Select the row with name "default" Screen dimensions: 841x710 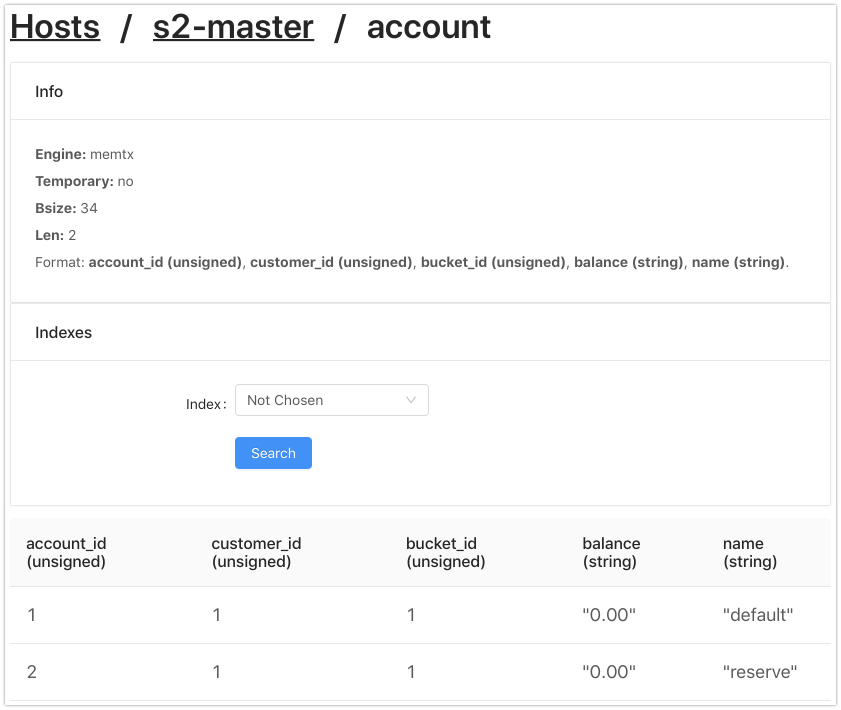[420, 615]
